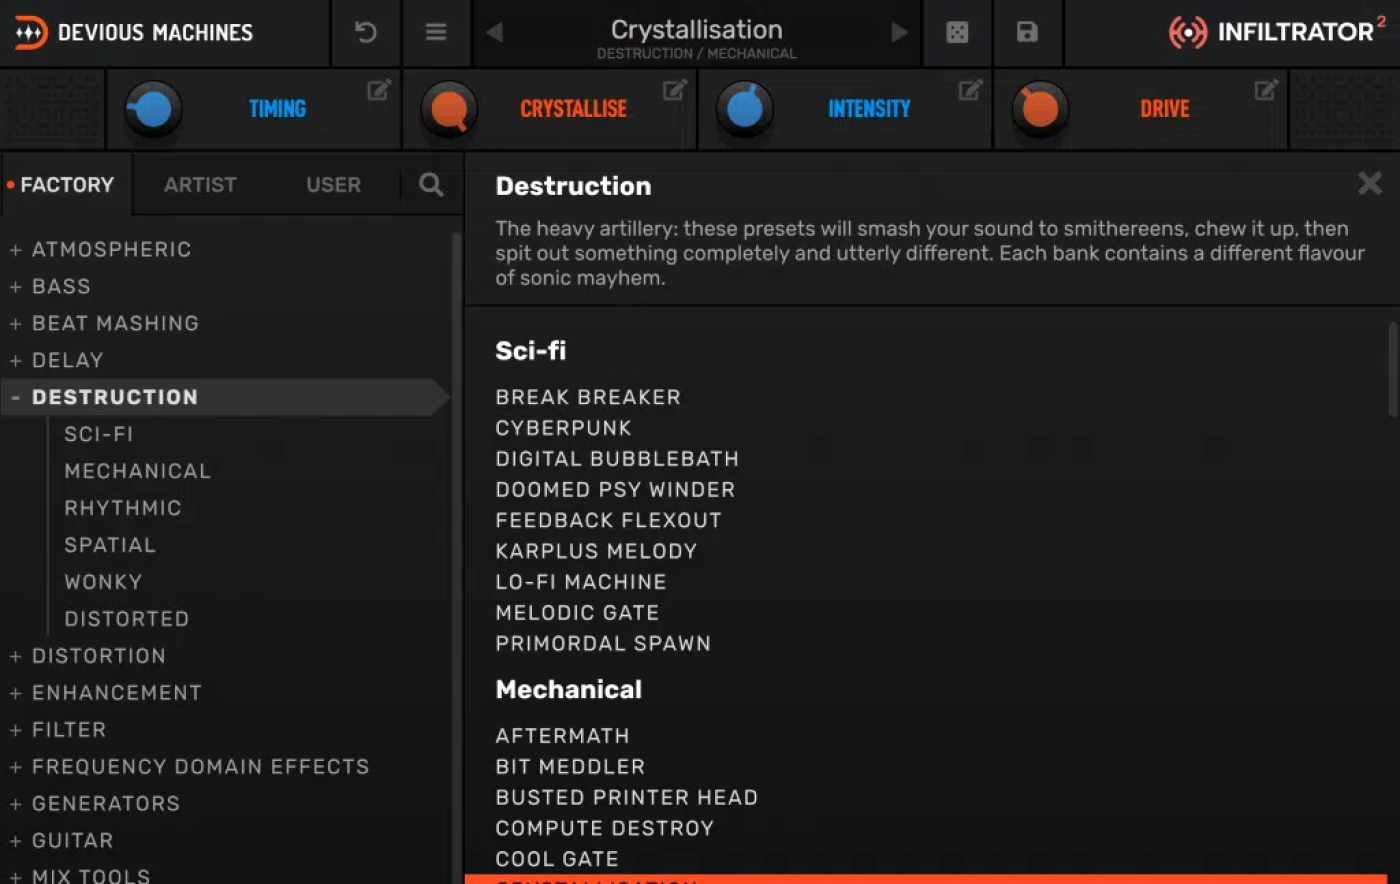
Task: Expand the Beat Mashing category
Action: pyautogui.click(x=16, y=324)
